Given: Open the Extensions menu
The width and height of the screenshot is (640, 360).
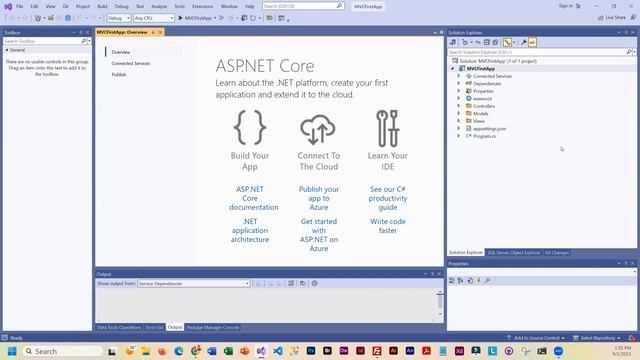Looking at the screenshot, I should tap(202, 7).
